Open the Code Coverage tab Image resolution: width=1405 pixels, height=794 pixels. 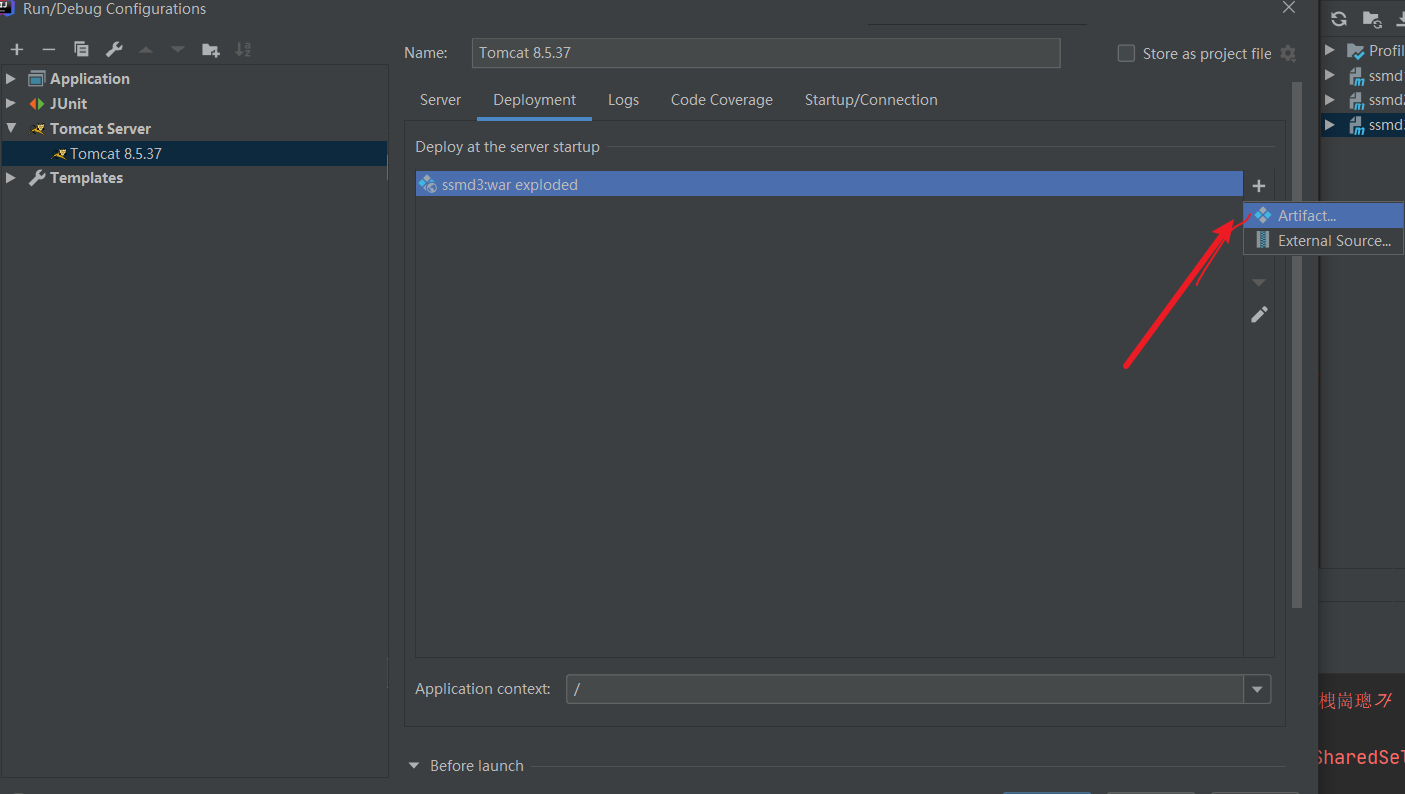click(721, 100)
